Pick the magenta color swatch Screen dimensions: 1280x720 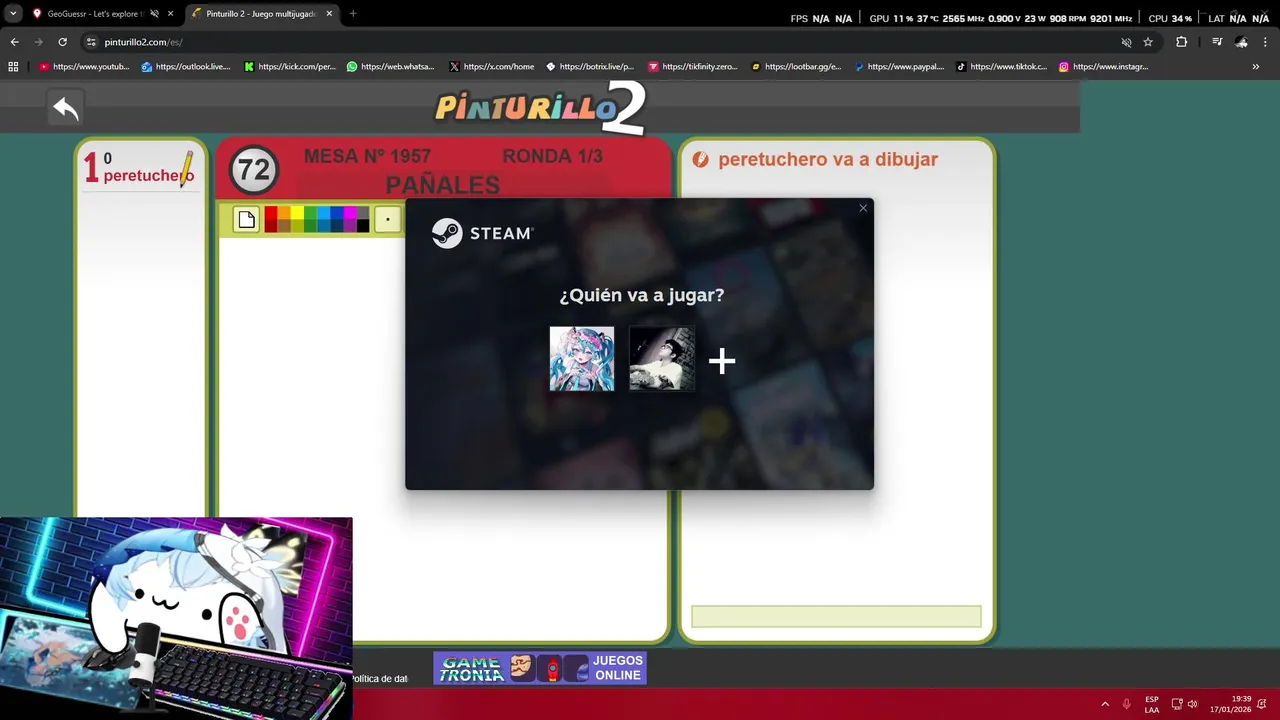(x=349, y=213)
